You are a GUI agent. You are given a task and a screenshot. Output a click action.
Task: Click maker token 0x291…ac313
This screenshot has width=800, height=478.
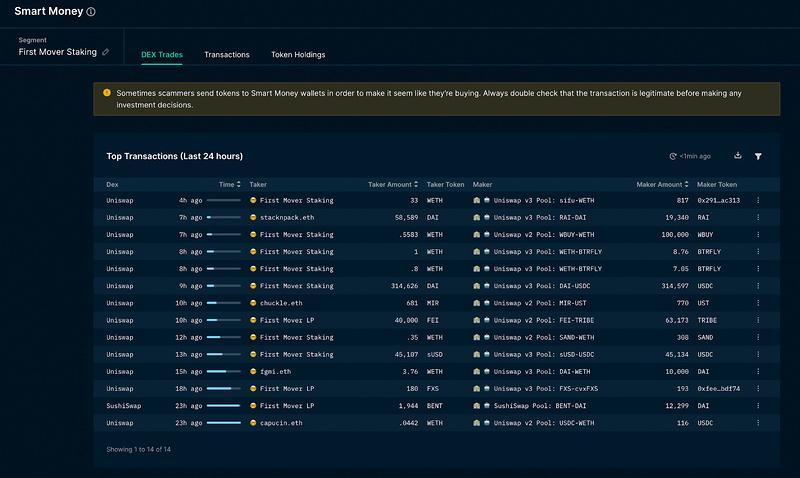[718, 200]
